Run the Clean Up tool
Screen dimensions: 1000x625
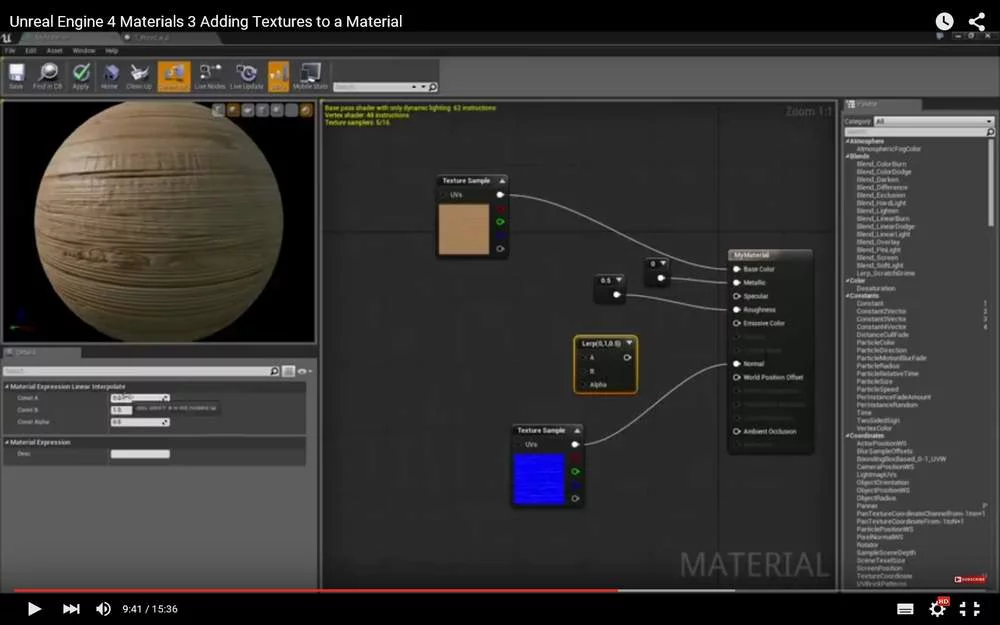pos(140,74)
